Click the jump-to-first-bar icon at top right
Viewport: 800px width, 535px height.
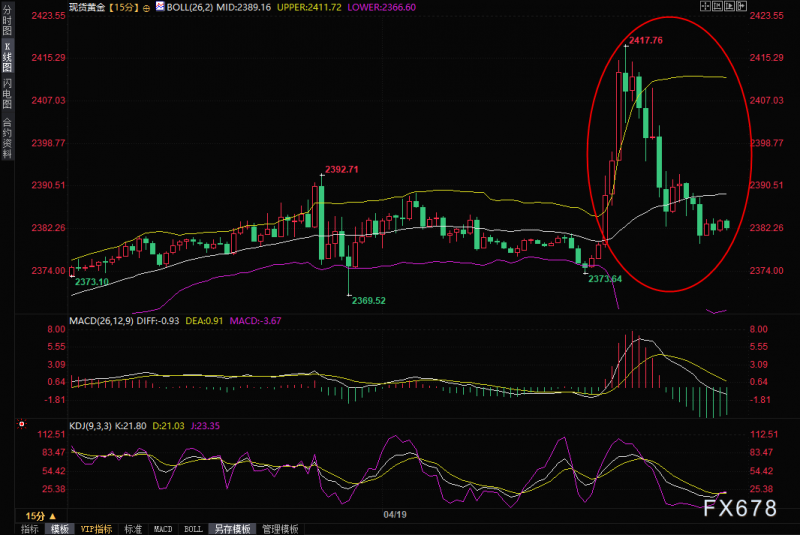pos(717,6)
